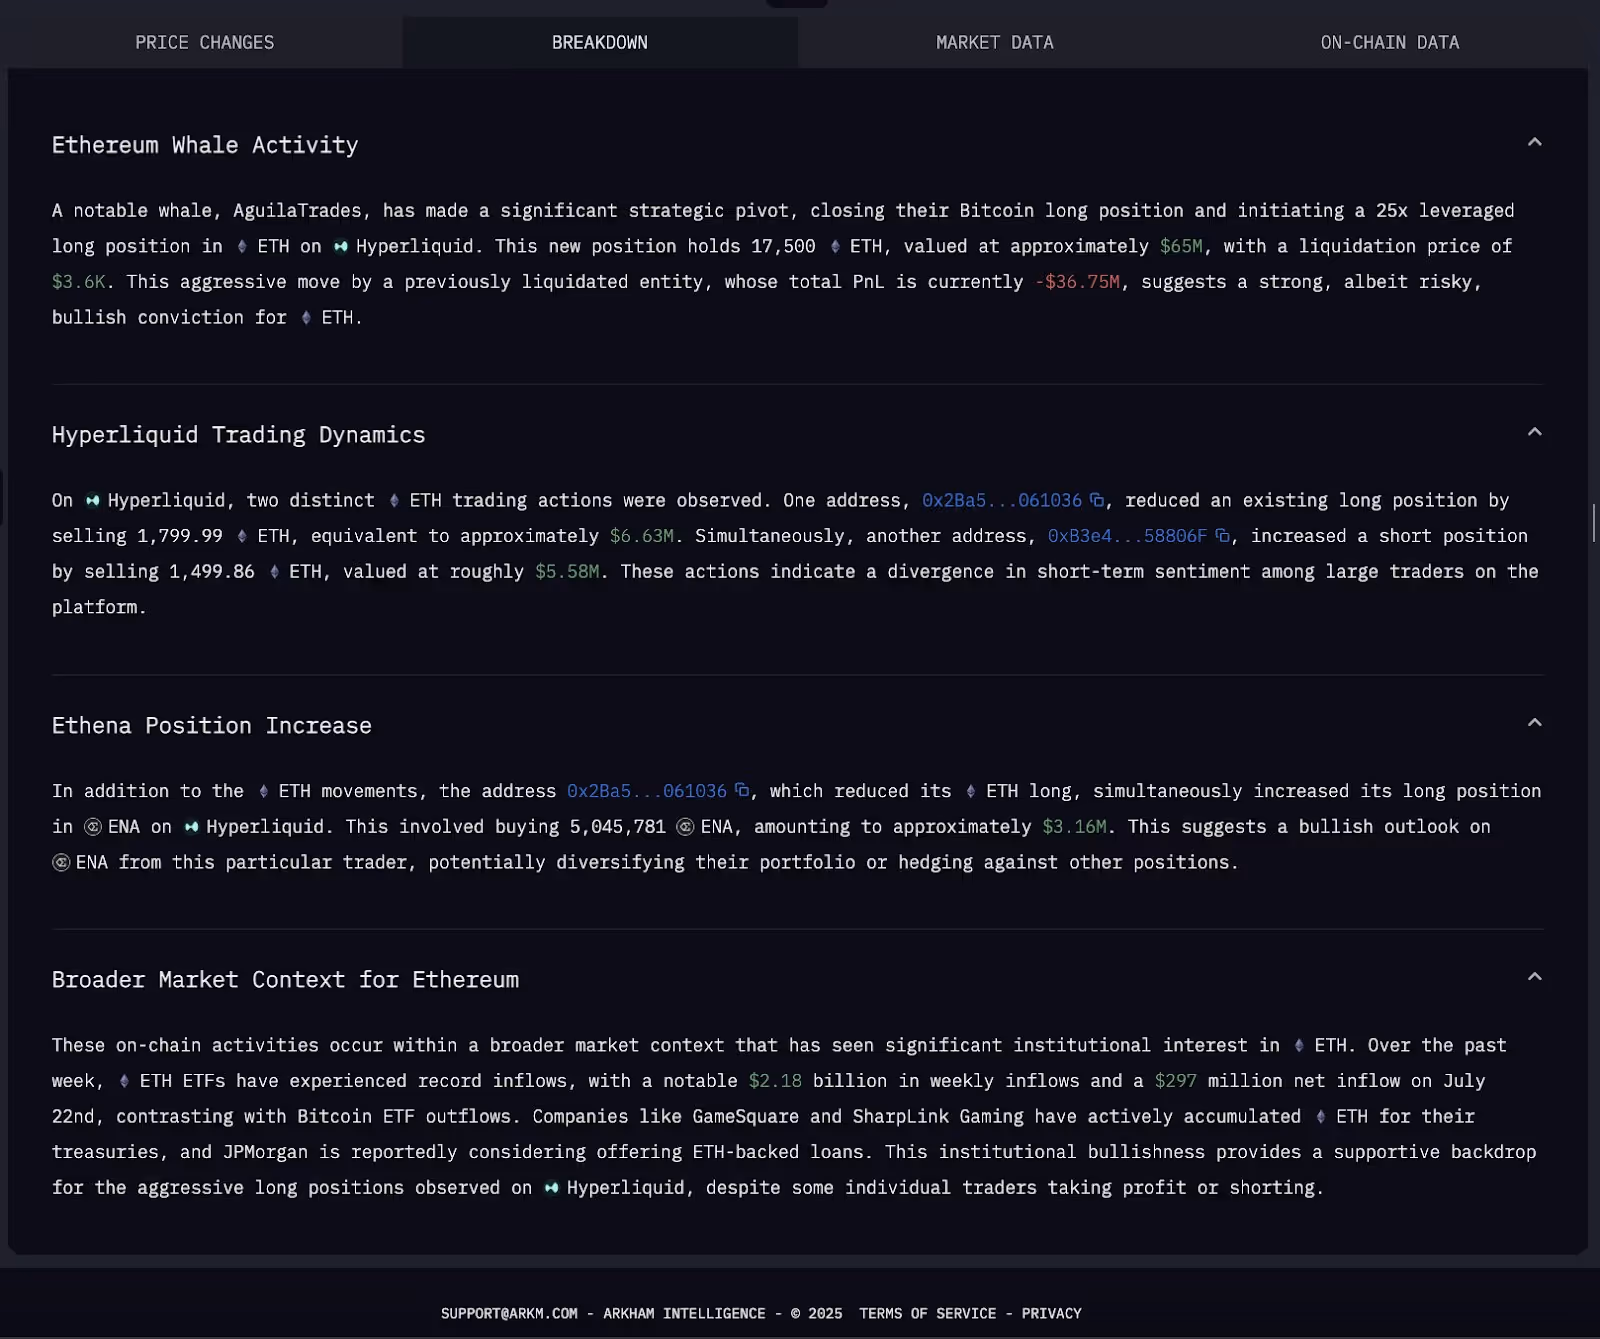Click ENA icon before 'ENA from this particular'

pyautogui.click(x=61, y=862)
